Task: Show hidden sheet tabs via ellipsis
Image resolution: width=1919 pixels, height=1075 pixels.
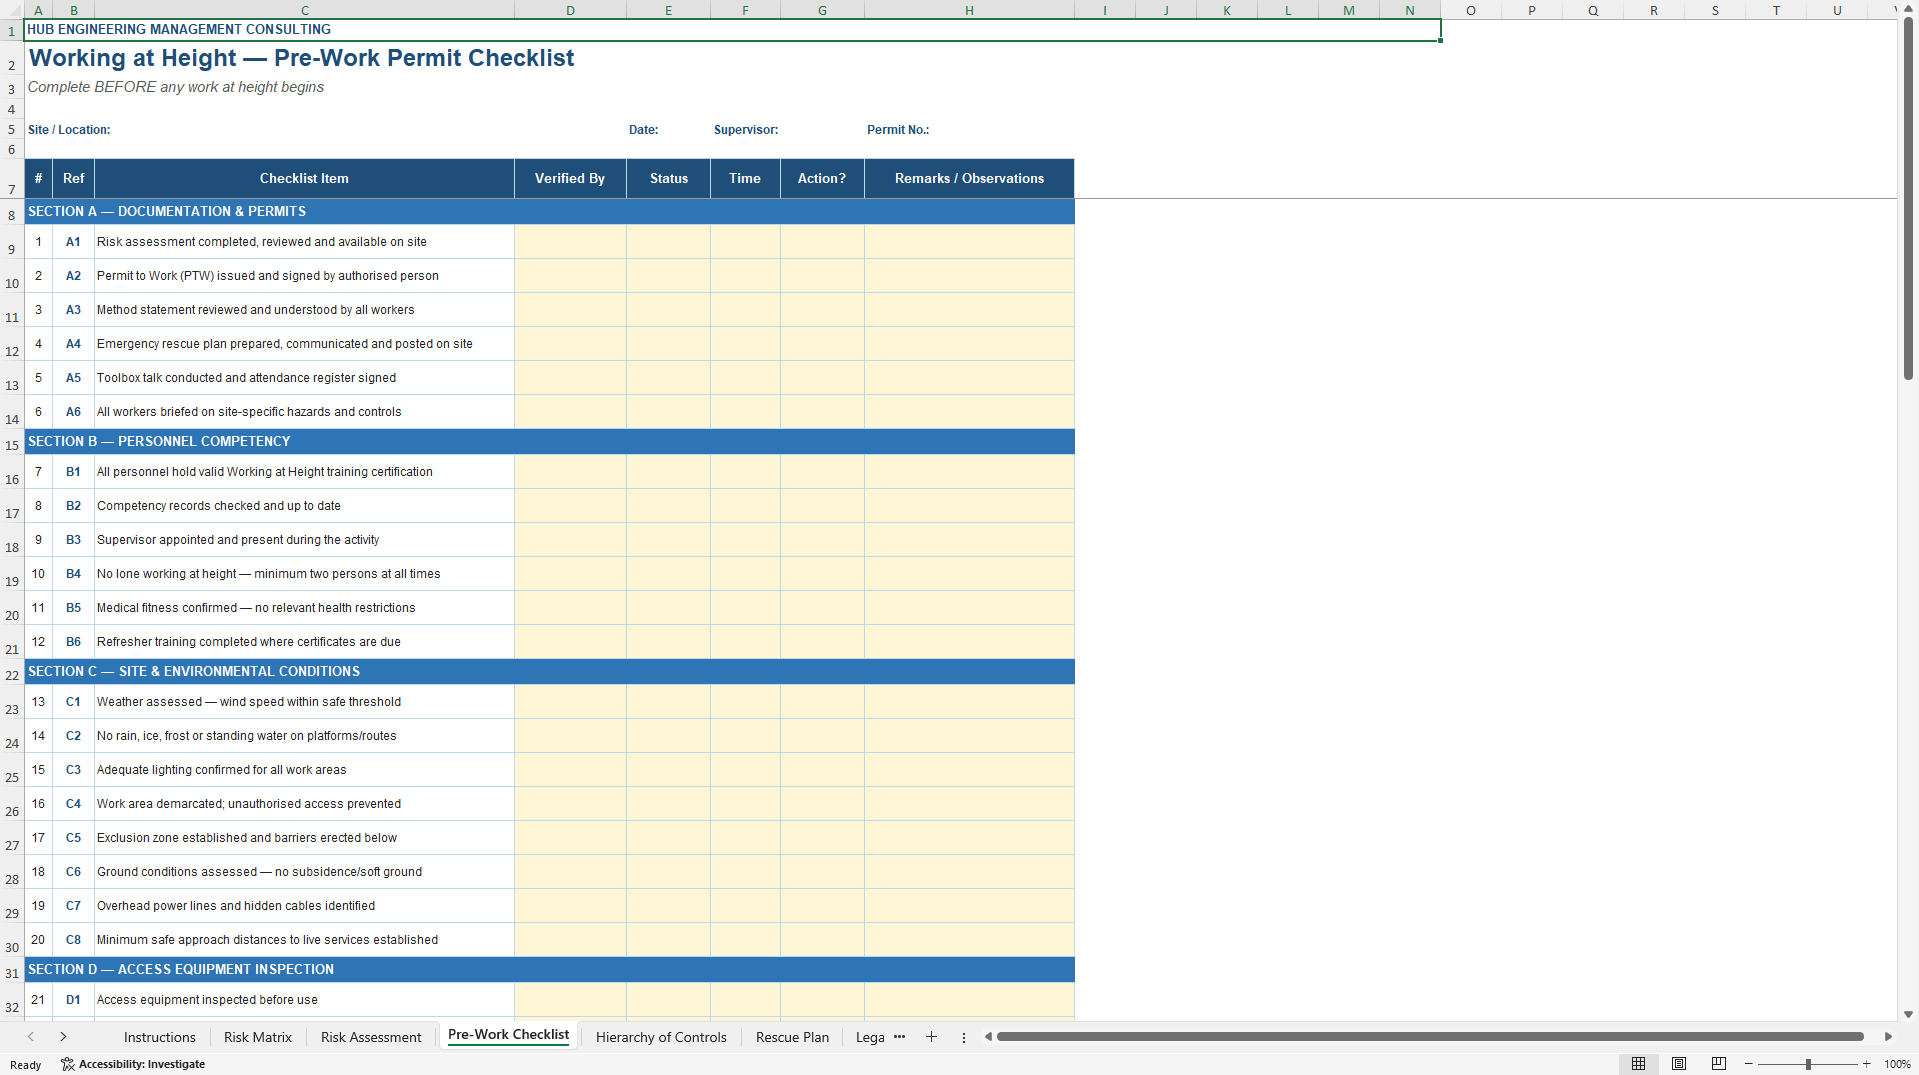Action: click(x=899, y=1037)
